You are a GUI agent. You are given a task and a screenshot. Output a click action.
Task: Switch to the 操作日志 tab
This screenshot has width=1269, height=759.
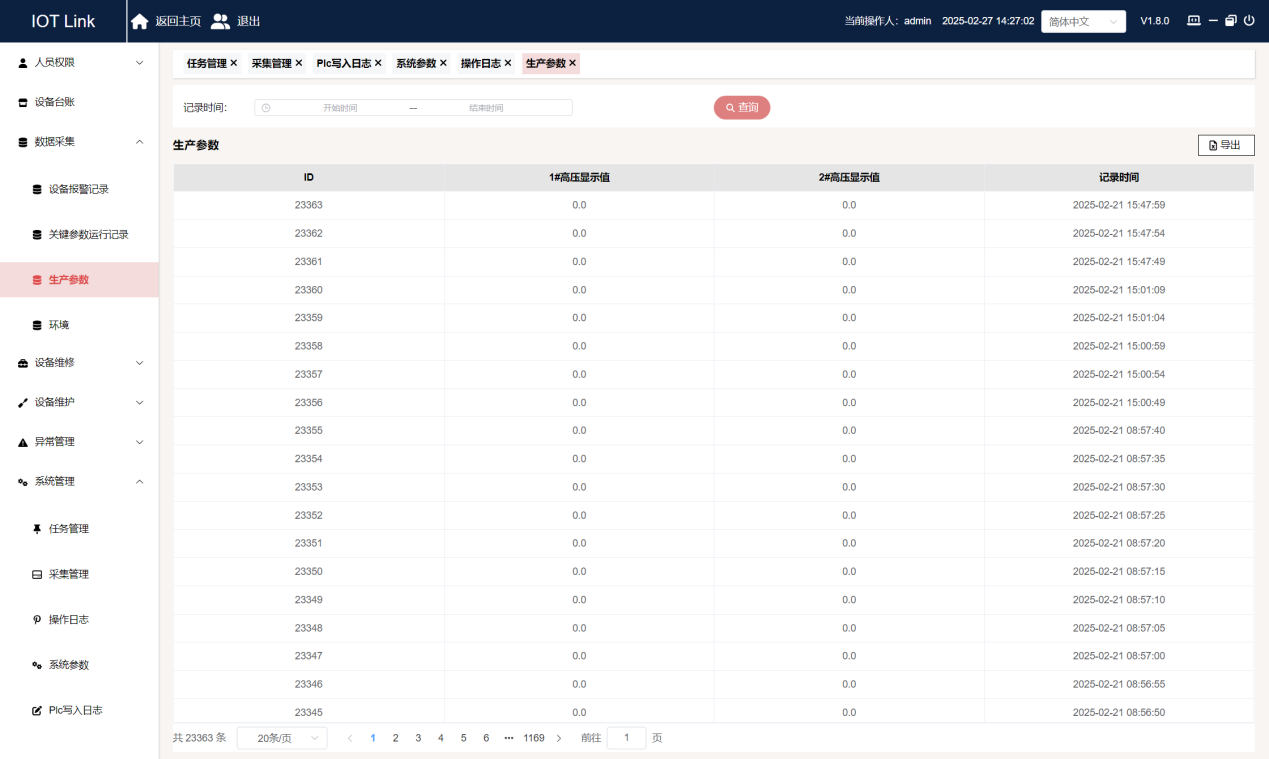(481, 63)
